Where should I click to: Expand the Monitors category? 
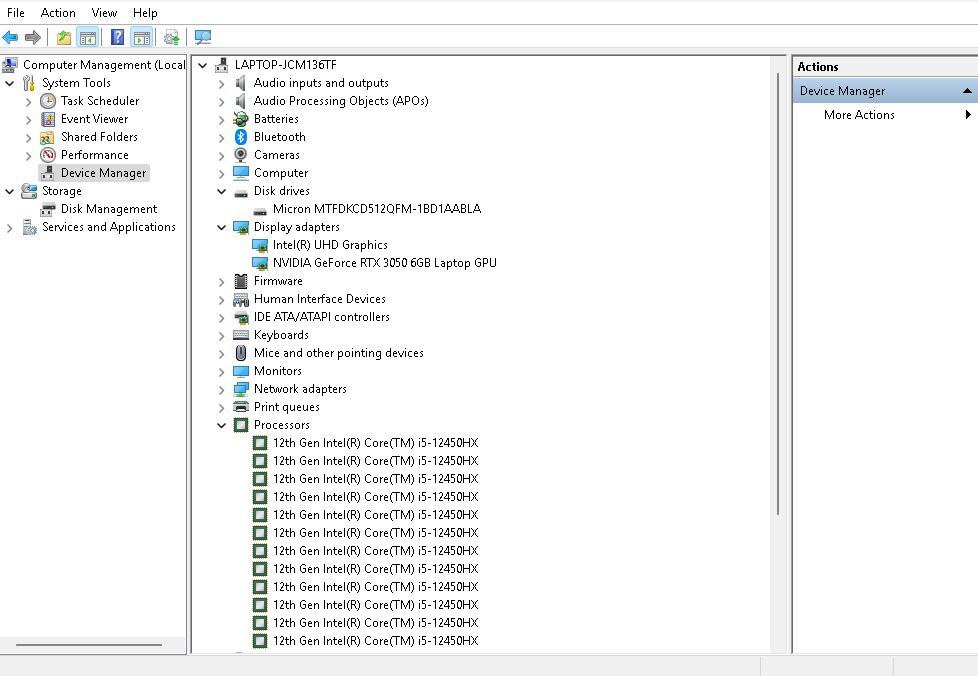(x=221, y=372)
